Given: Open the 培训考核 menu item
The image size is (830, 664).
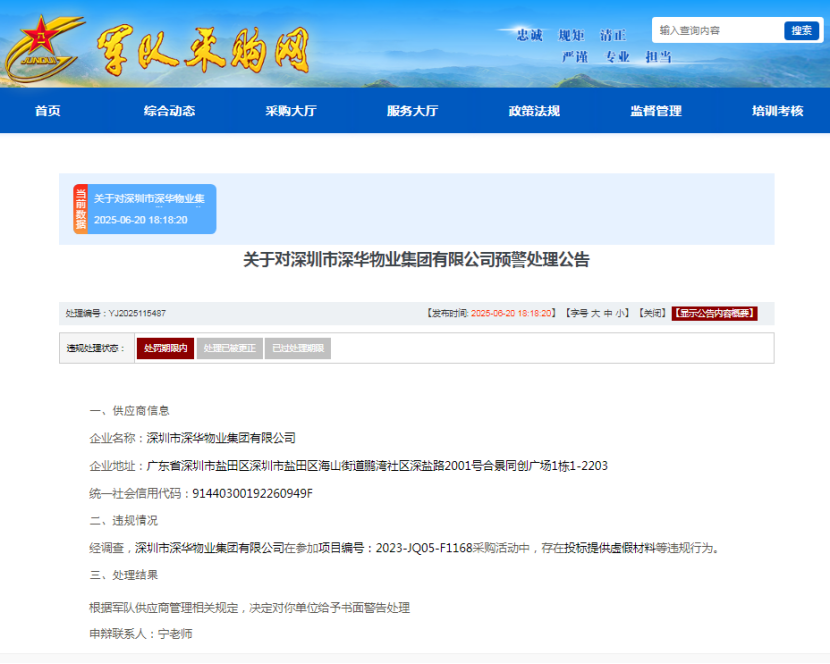Looking at the screenshot, I should point(778,111).
